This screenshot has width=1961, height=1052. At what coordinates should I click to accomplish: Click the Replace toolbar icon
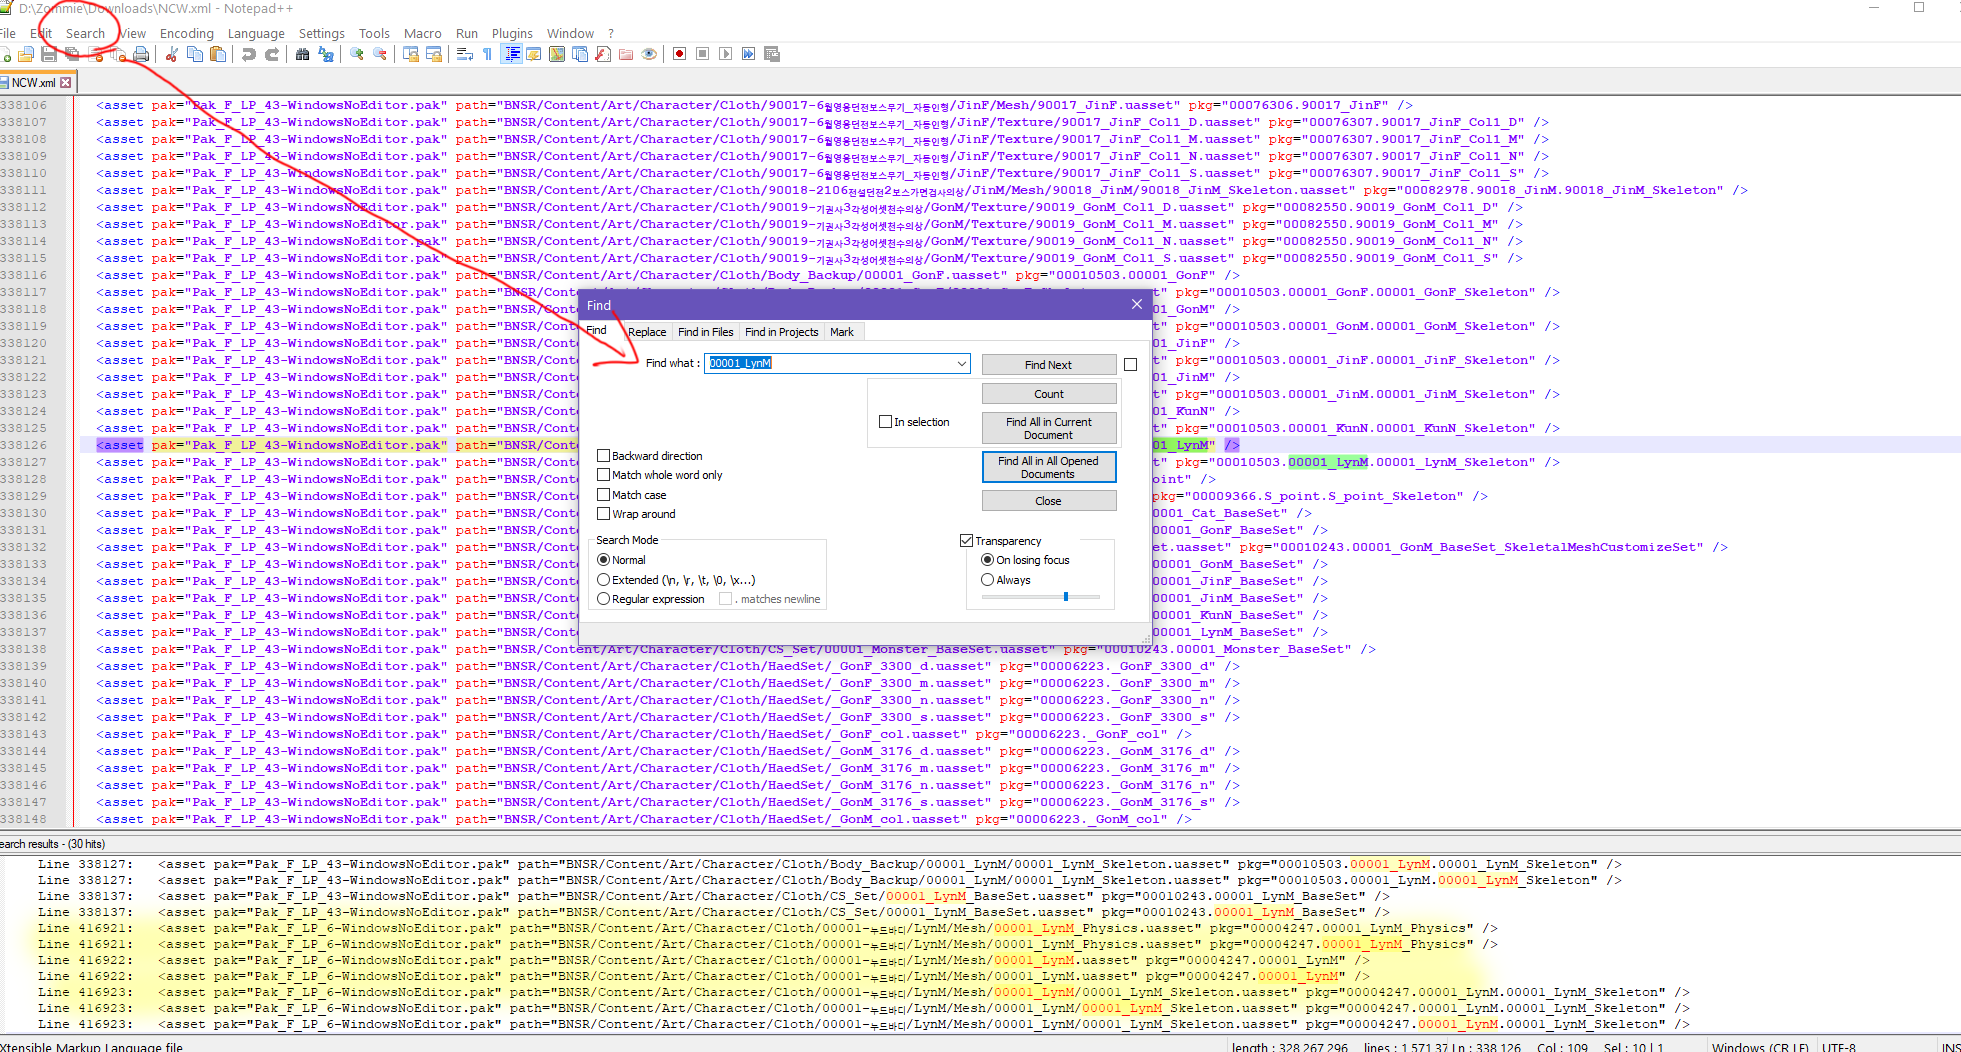(326, 54)
